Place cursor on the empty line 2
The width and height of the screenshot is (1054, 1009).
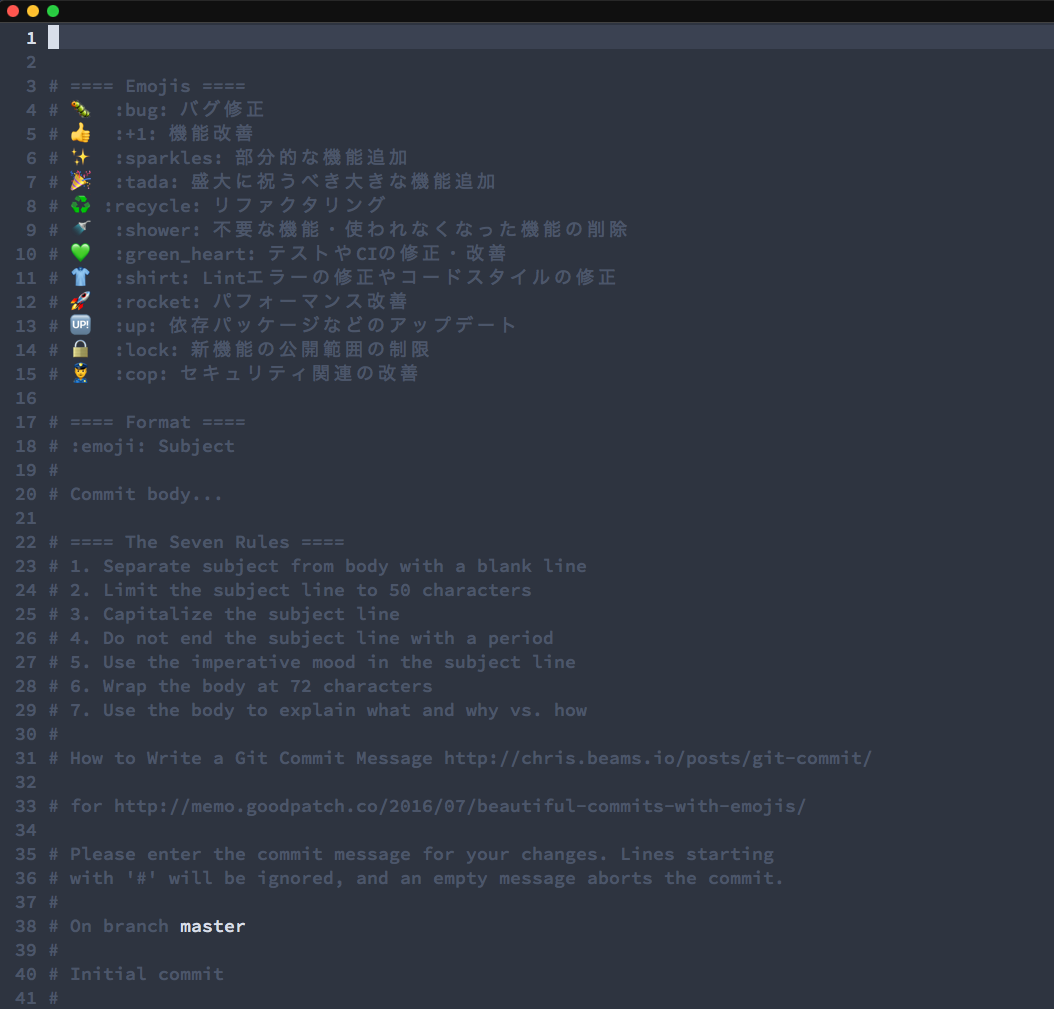[200, 61]
